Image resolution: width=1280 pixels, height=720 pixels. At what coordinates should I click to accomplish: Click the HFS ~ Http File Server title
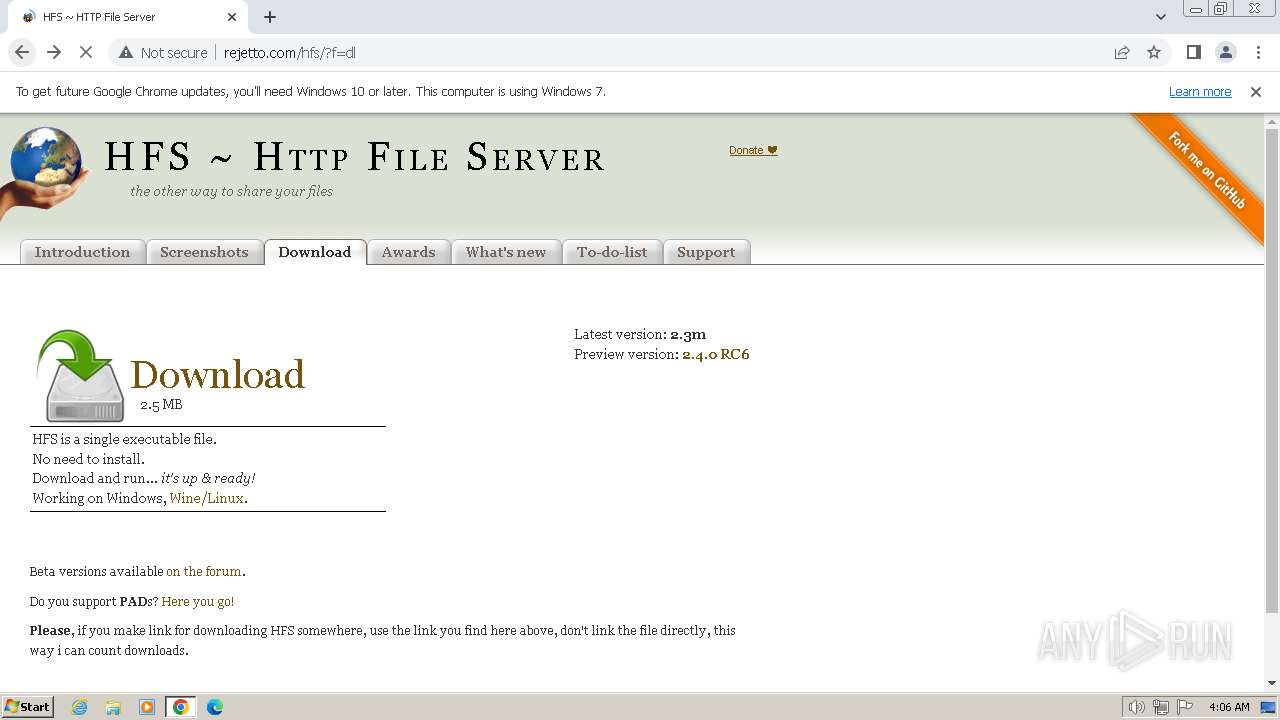(354, 158)
